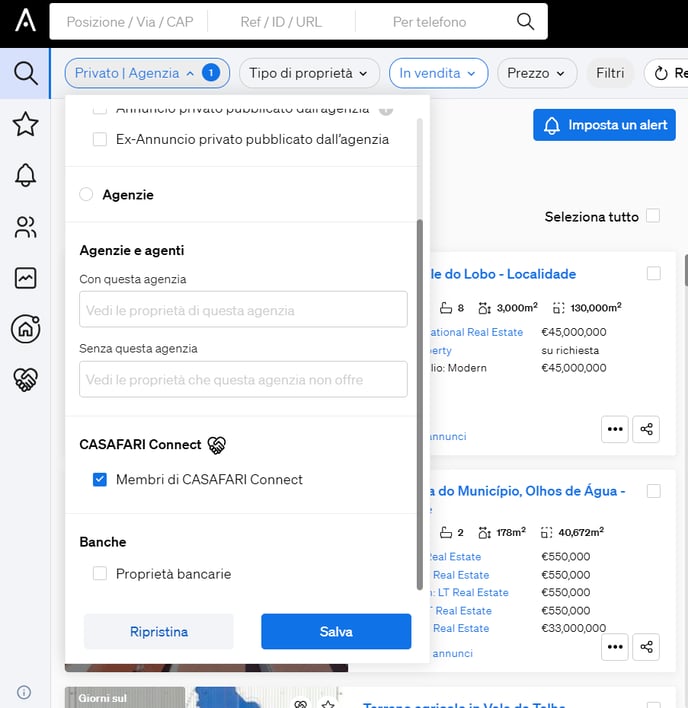
Task: Select the Agenzie radio option
Action: (x=86, y=194)
